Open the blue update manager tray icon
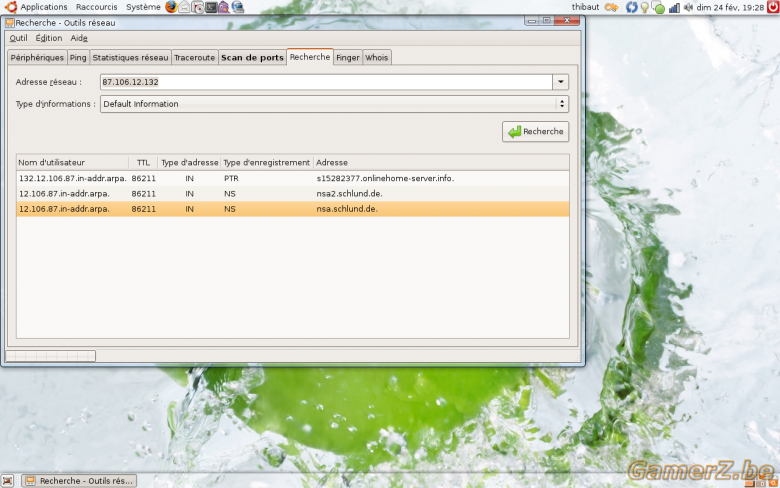The width and height of the screenshot is (780, 488). point(632,7)
